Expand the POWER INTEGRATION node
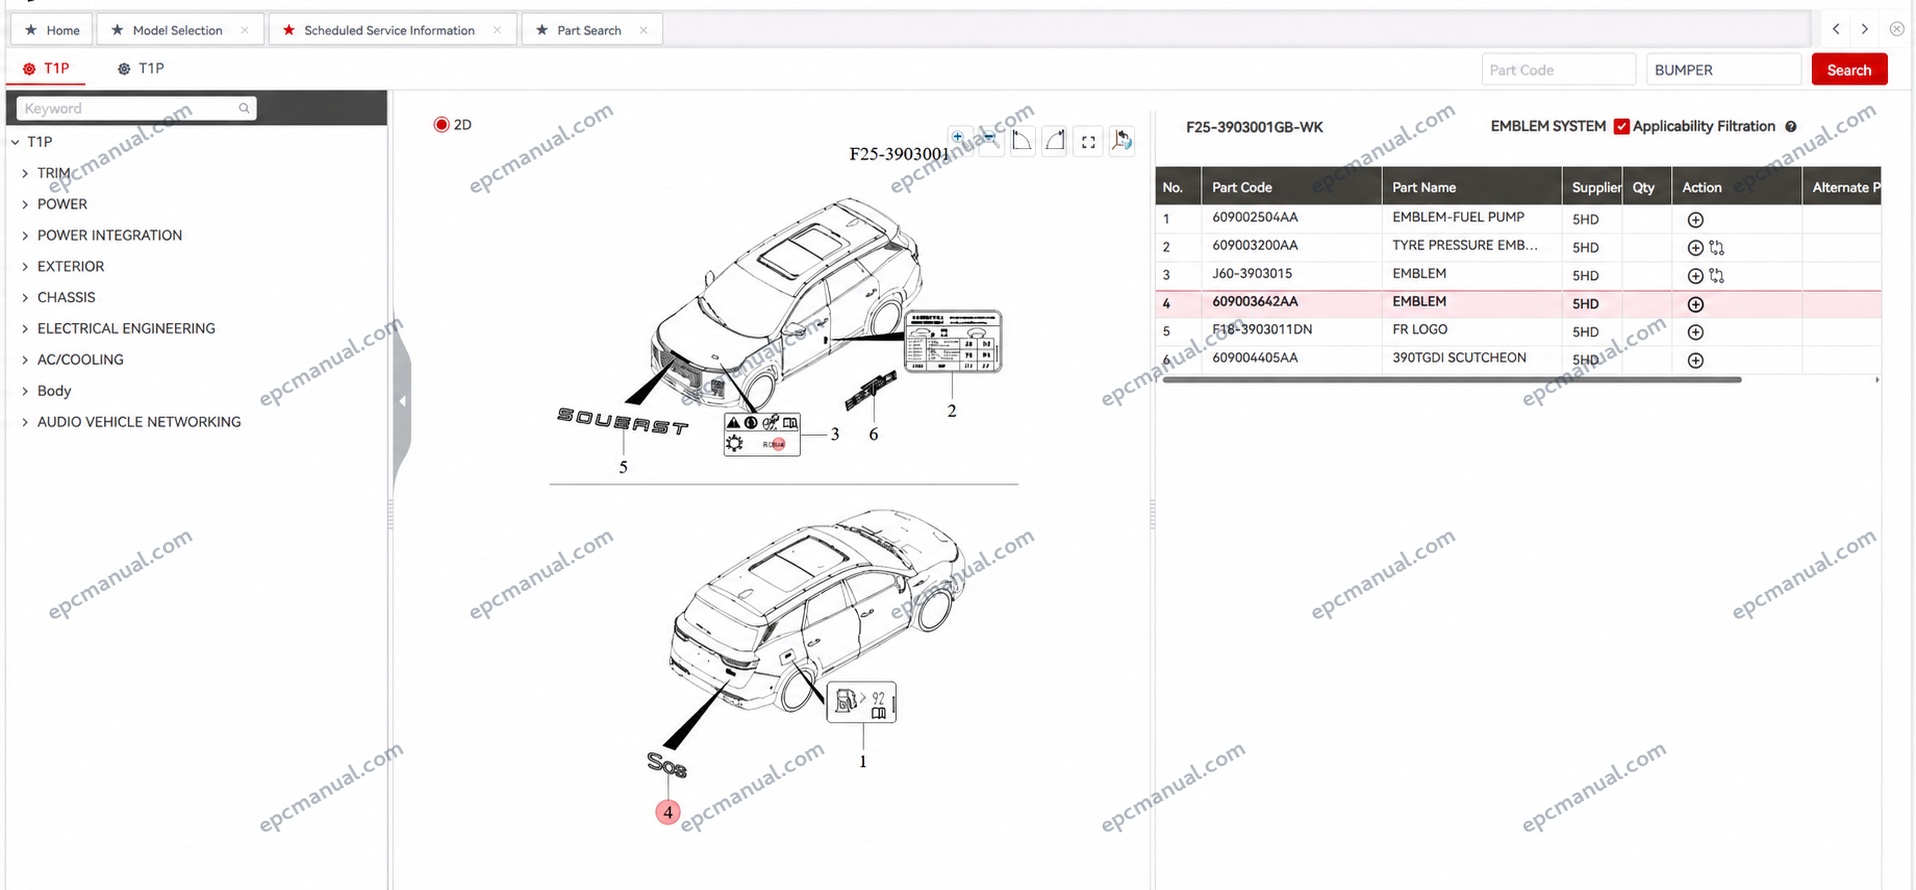The image size is (1916, 890). pos(25,235)
